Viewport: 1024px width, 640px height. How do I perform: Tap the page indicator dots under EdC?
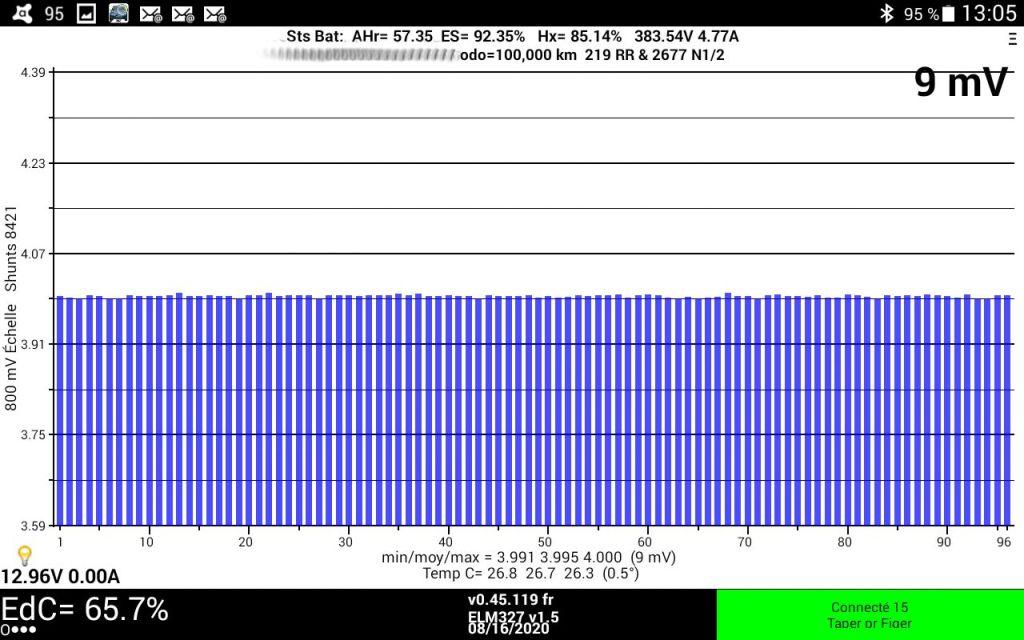pos(18,630)
